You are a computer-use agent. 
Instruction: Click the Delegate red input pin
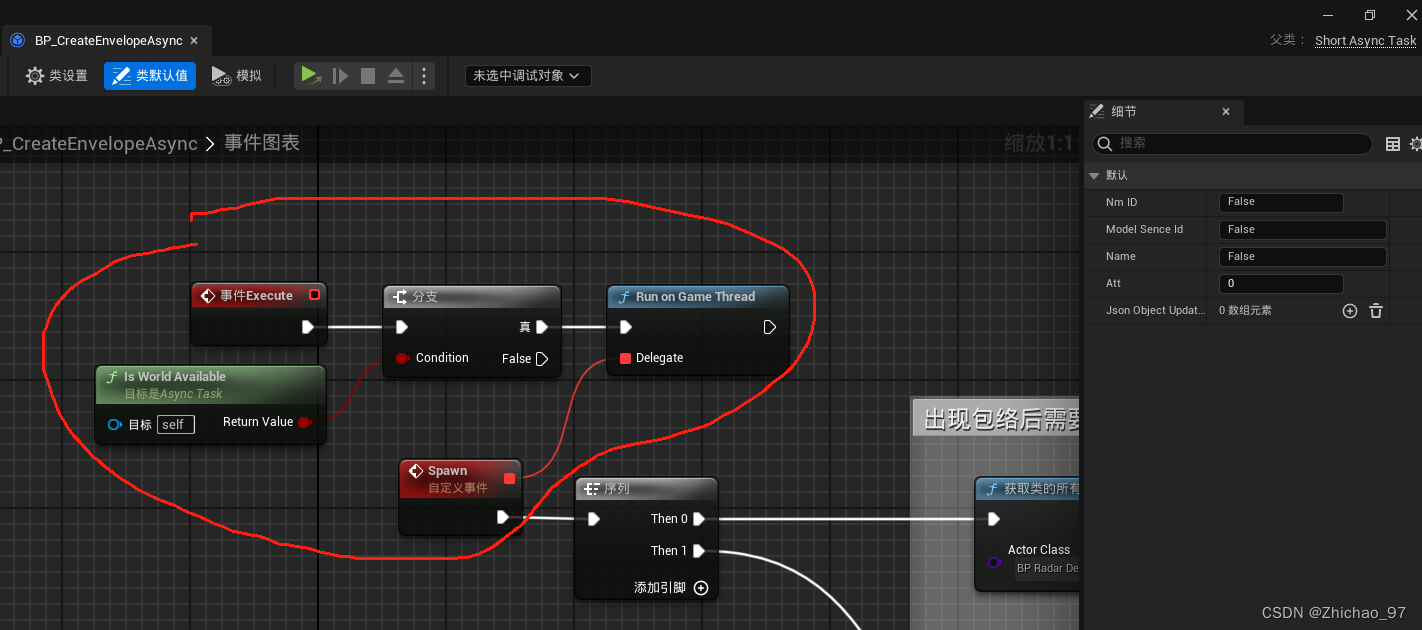coord(625,358)
